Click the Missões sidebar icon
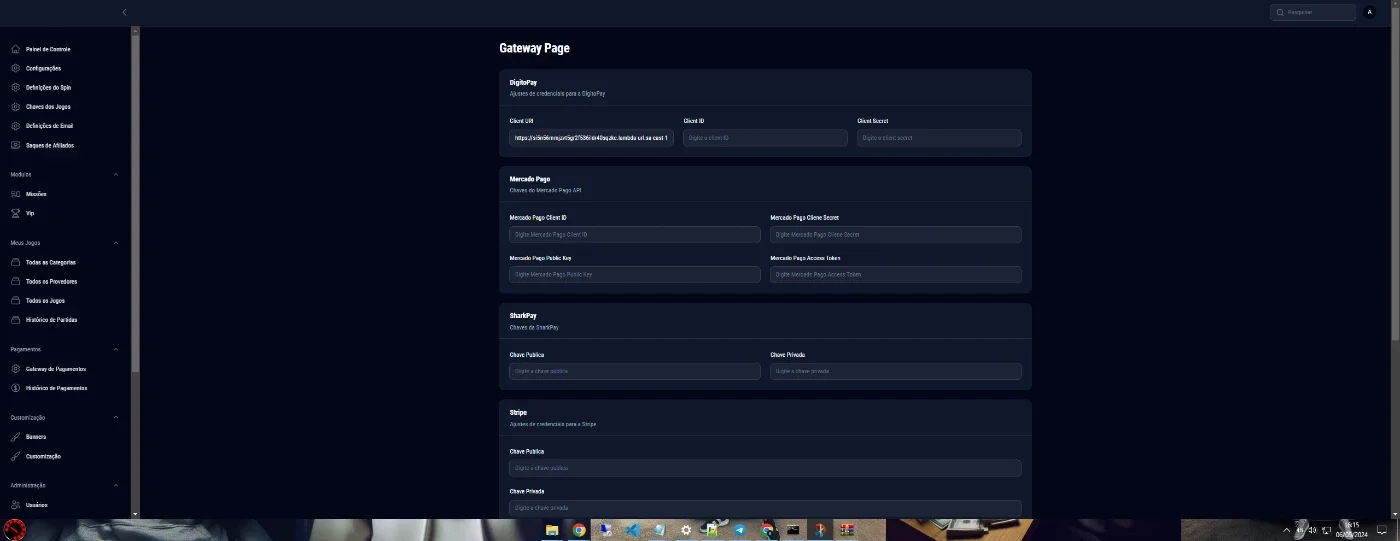 (16, 194)
